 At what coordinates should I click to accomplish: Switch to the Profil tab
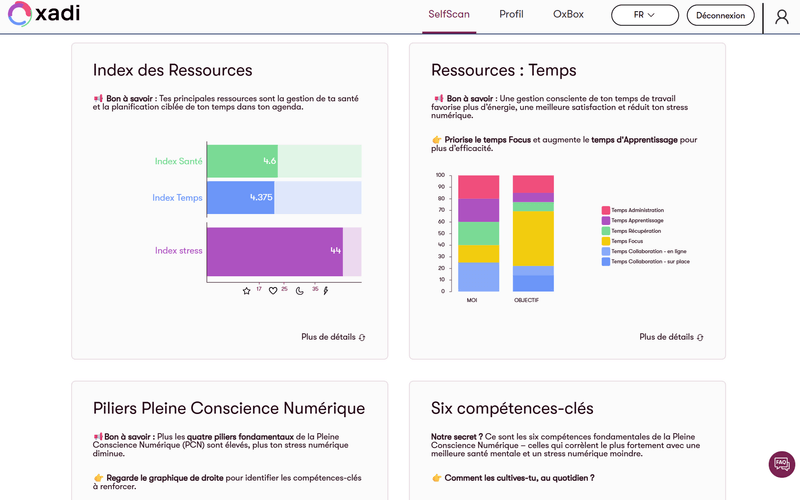(x=511, y=15)
